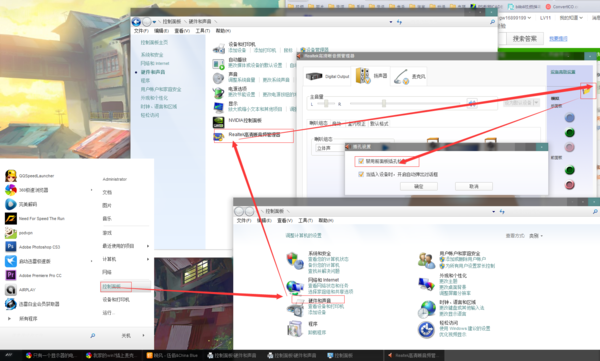Image resolution: width=600 pixels, height=361 pixels.
Task: Click the Display monitor icon in Hardware and Sound
Action: 218,108
